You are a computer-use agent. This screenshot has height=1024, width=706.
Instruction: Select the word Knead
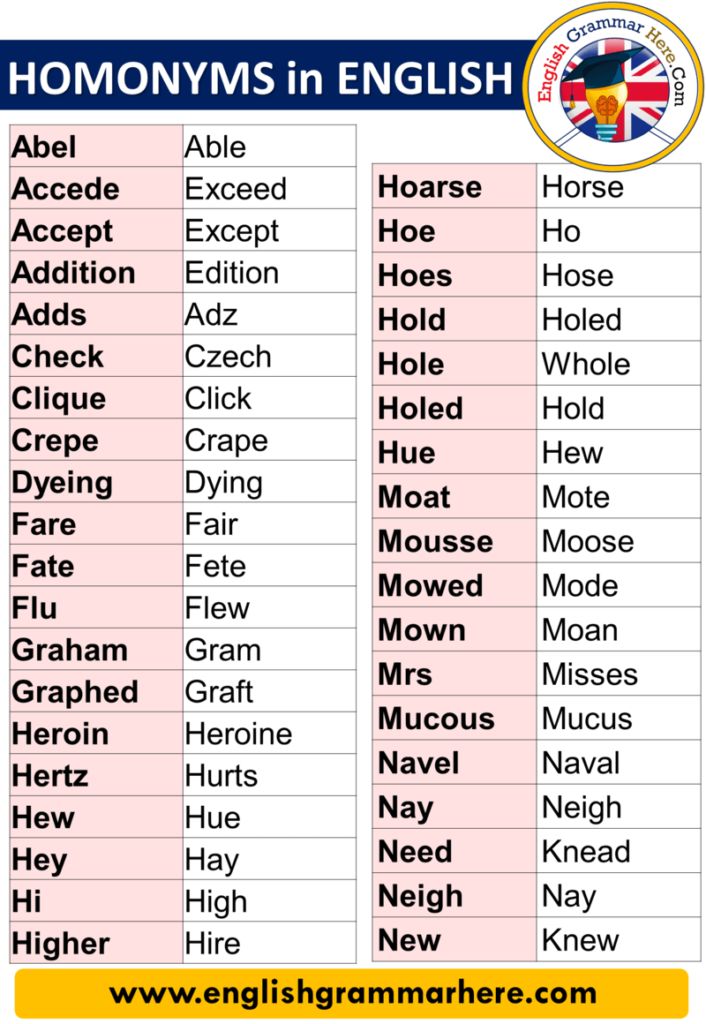(x=586, y=852)
